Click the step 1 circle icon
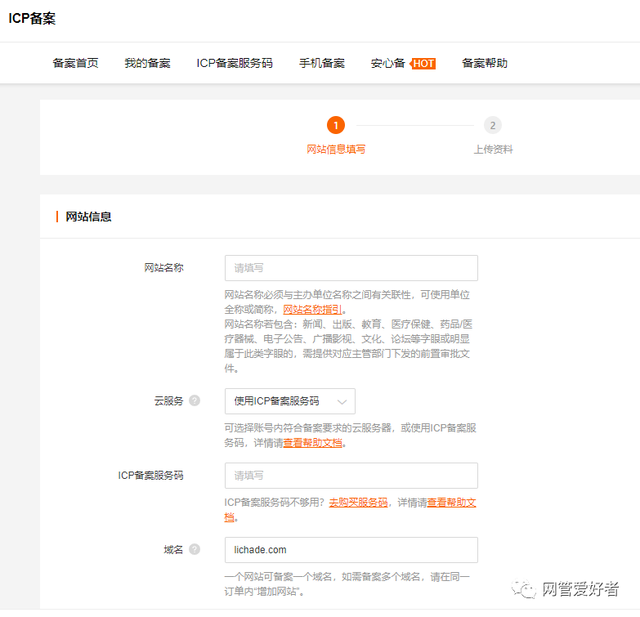The width and height of the screenshot is (640, 617). click(x=336, y=125)
